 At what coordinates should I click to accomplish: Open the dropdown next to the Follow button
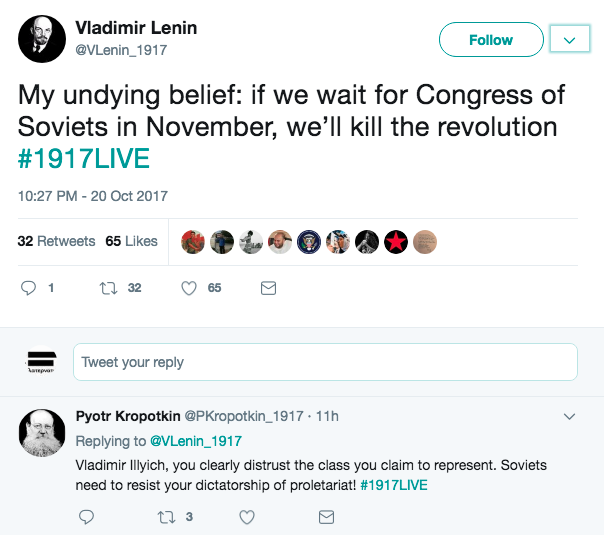tap(569, 40)
